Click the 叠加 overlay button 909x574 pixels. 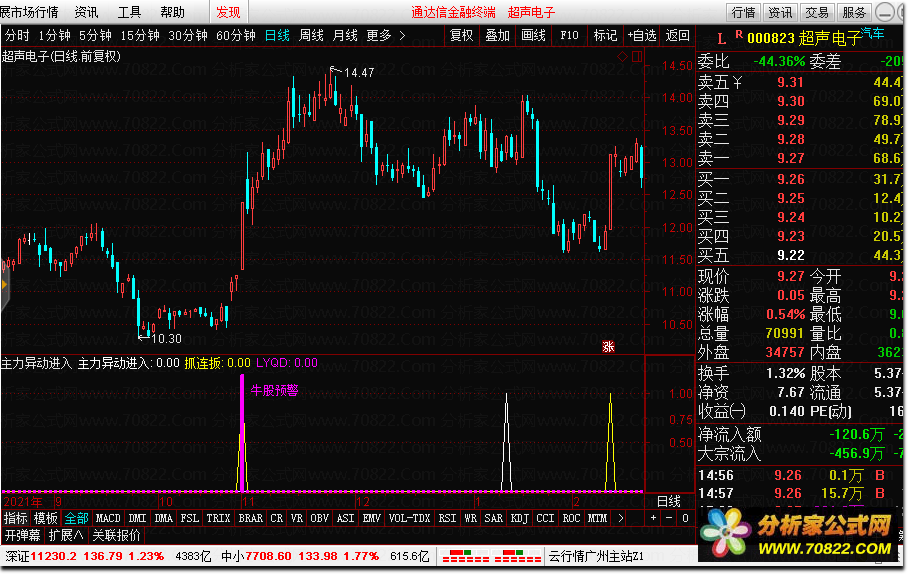(x=497, y=35)
